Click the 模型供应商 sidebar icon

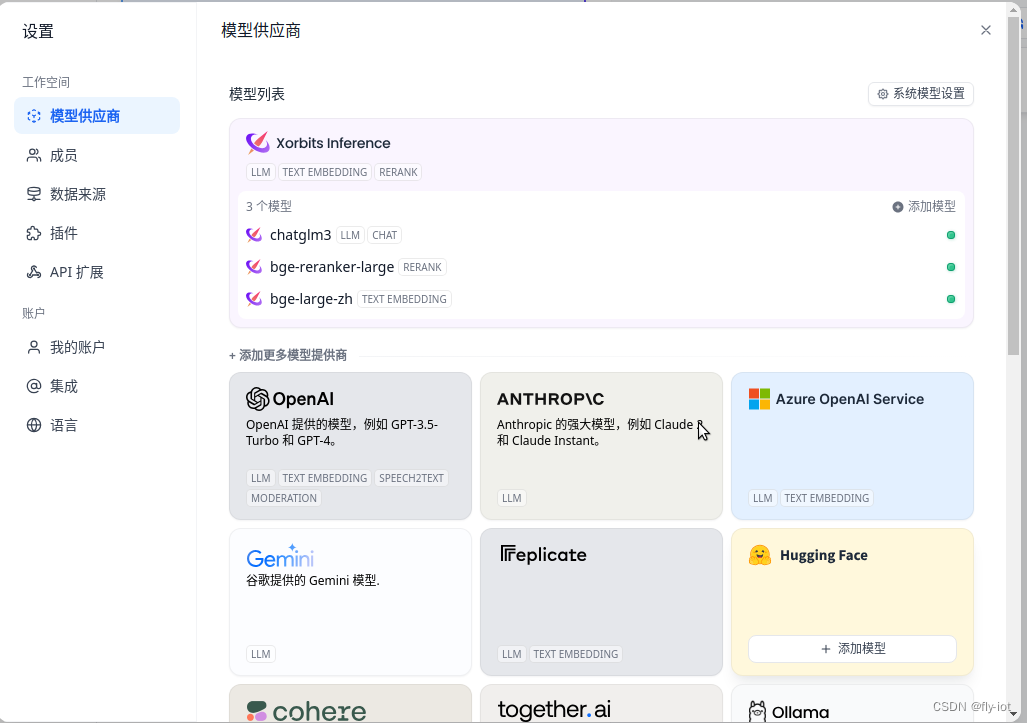[33, 116]
